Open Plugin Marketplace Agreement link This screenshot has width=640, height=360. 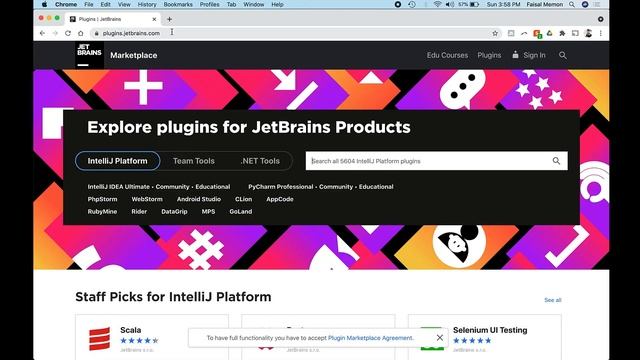(x=371, y=338)
